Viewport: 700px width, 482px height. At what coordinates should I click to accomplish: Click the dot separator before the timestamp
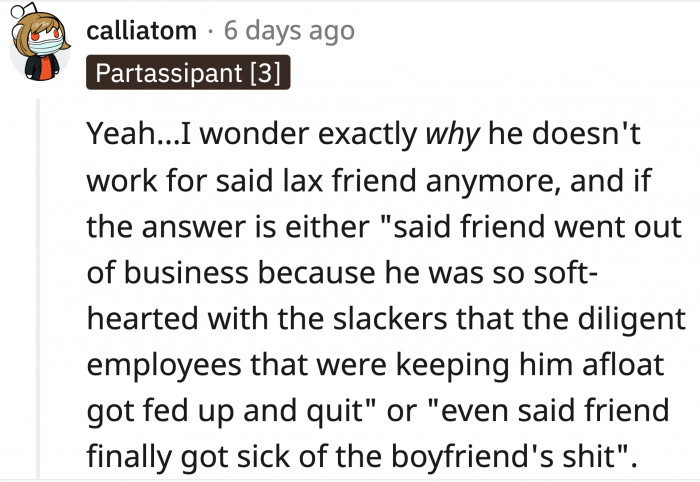click(210, 31)
